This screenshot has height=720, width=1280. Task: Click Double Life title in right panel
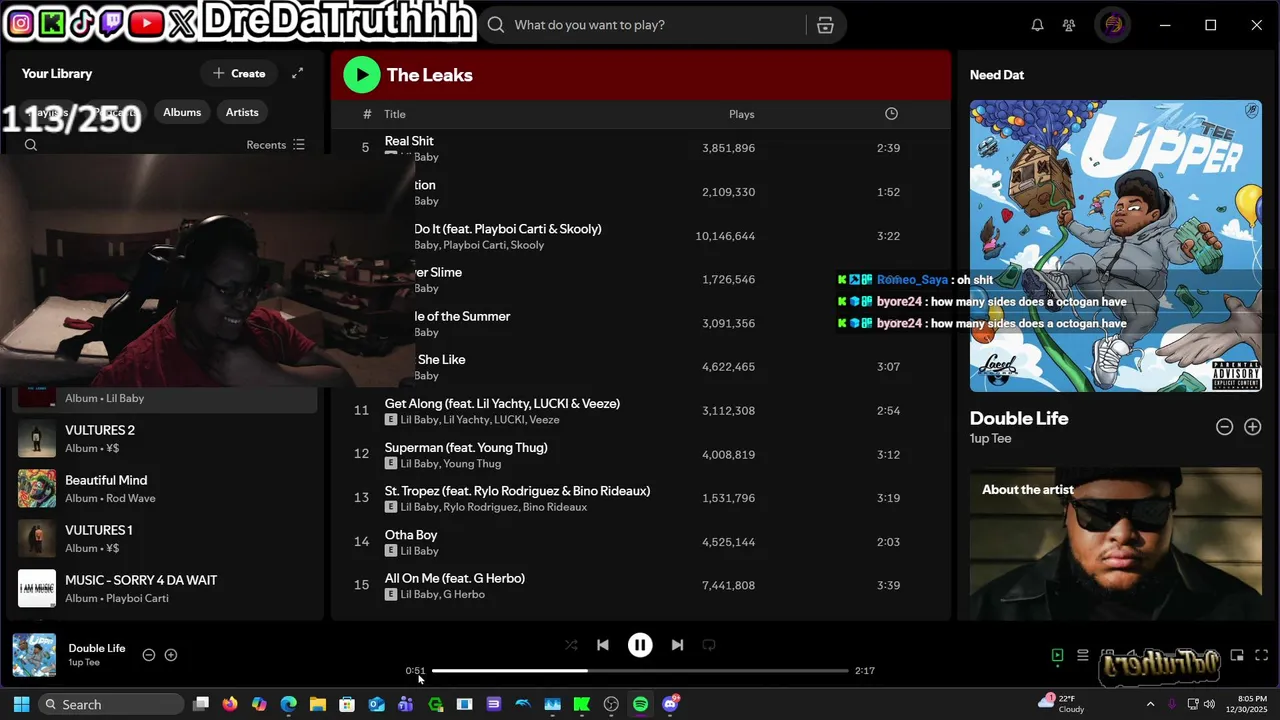[x=1019, y=418]
